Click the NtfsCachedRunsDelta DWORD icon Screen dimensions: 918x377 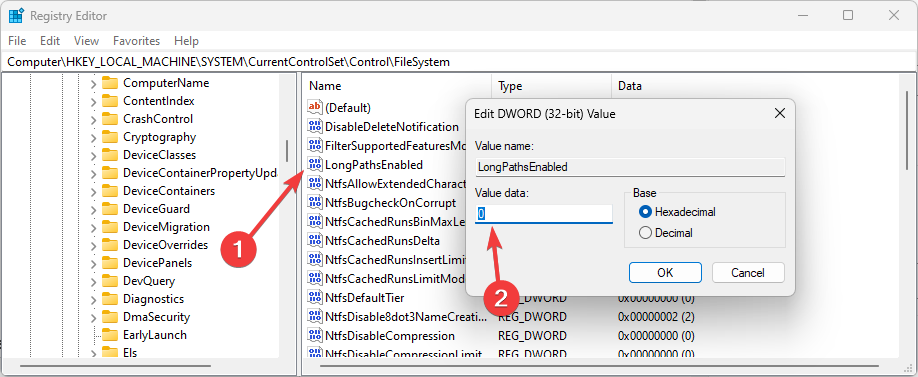315,241
